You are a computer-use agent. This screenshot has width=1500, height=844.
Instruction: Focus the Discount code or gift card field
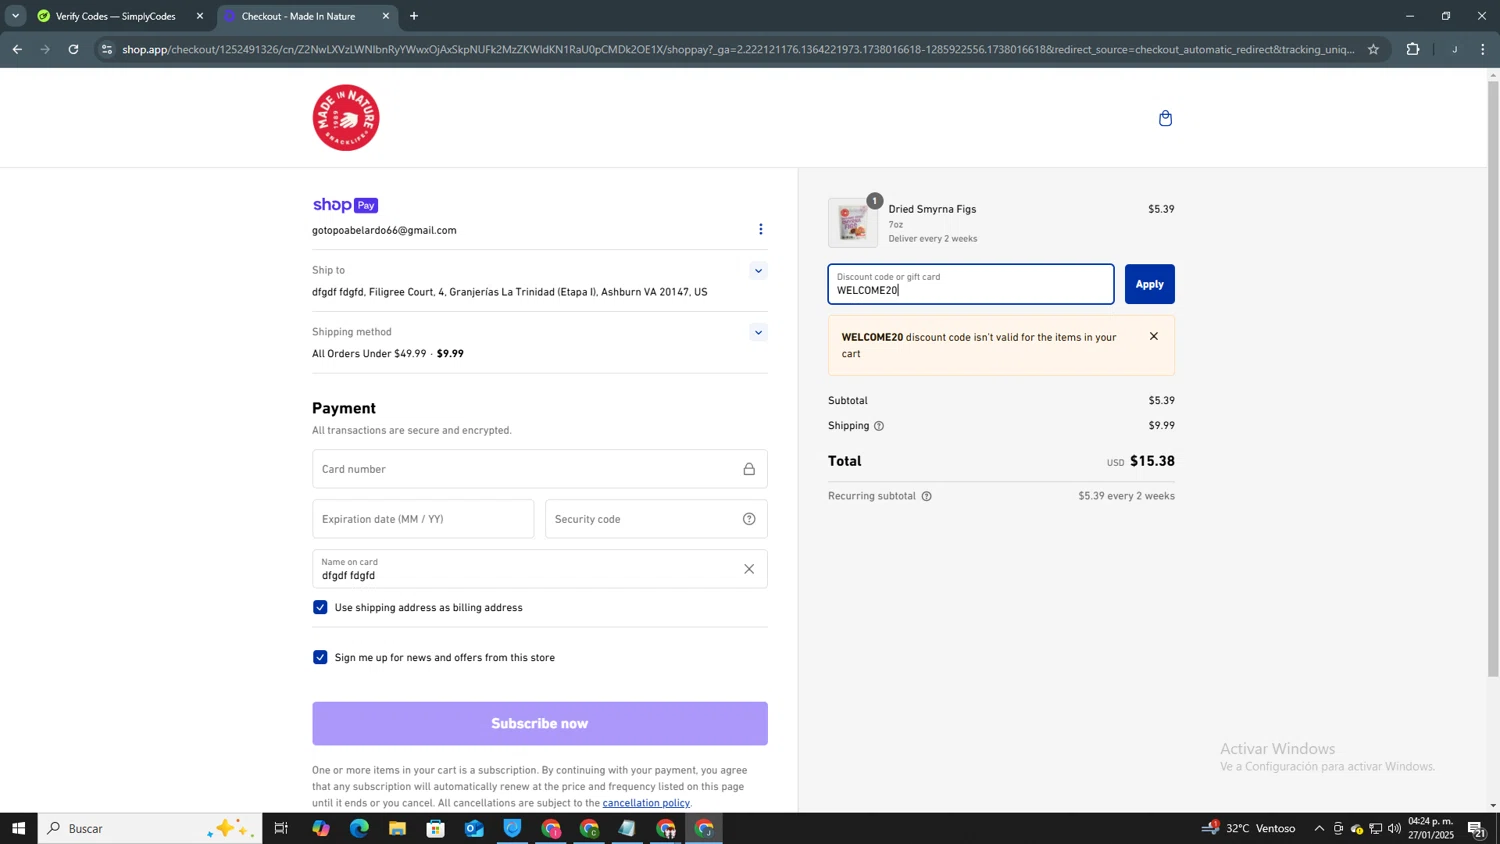[x=970, y=285]
